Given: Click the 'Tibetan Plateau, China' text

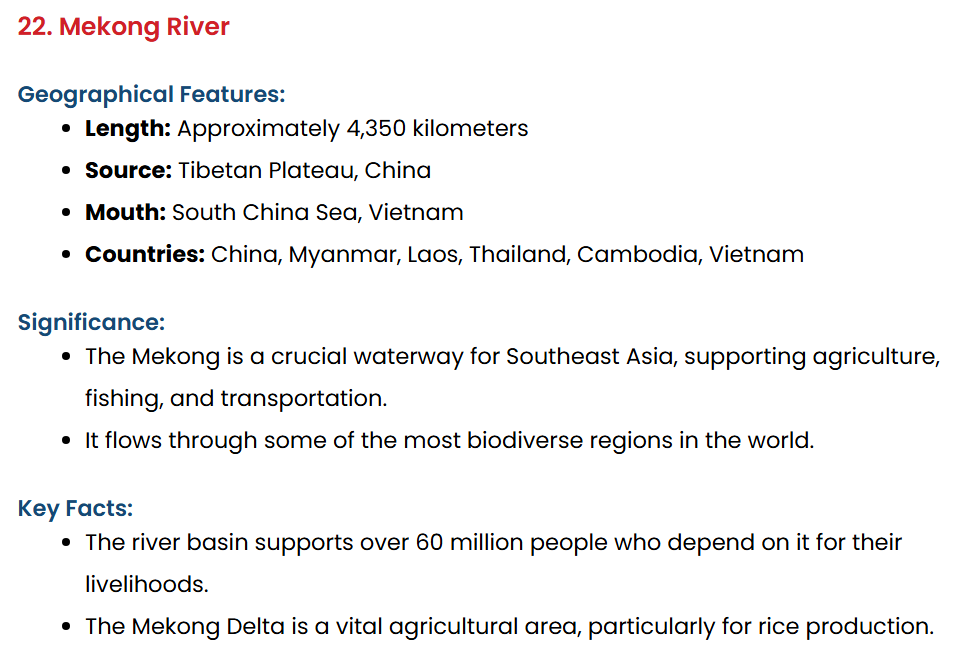Looking at the screenshot, I should coord(305,170).
